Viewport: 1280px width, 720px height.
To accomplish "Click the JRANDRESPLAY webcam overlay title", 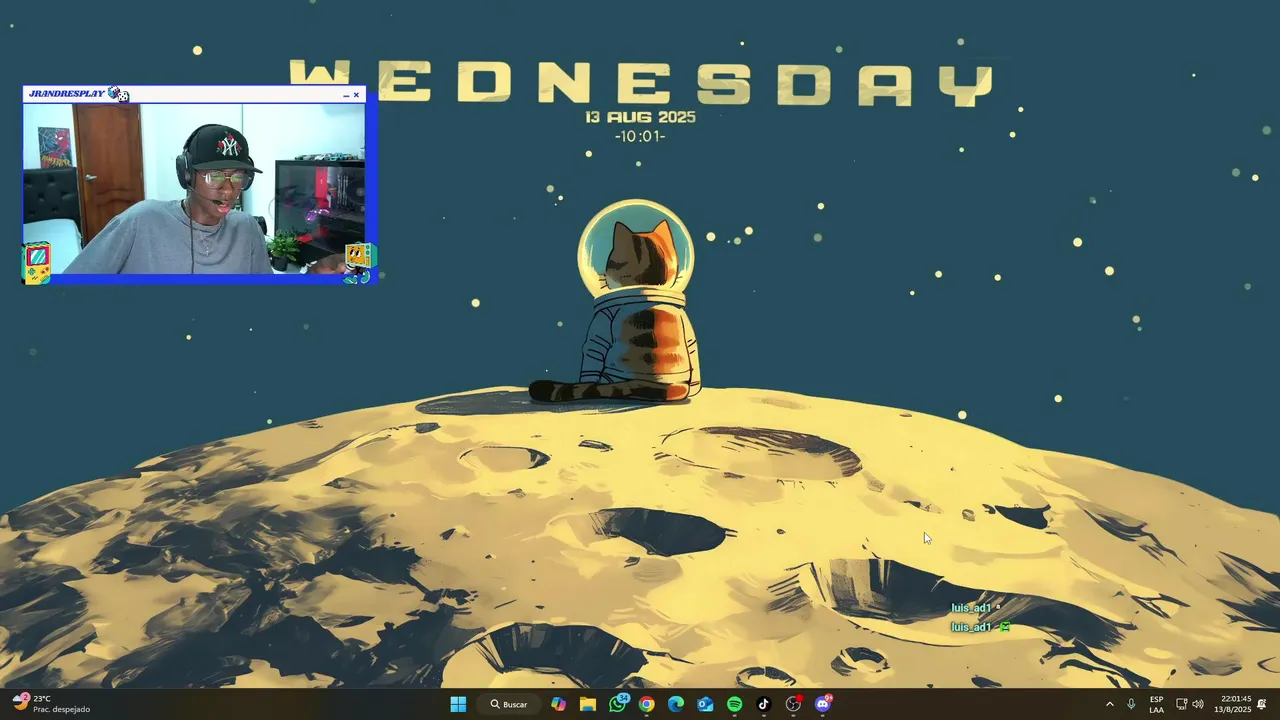I will pyautogui.click(x=67, y=94).
